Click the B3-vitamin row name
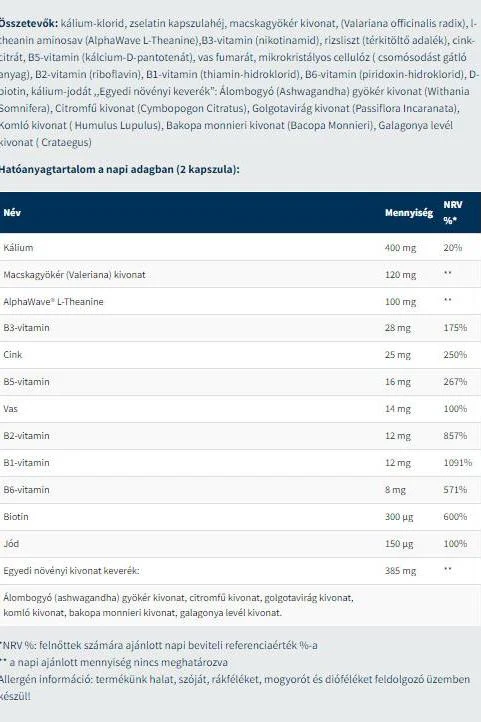Screen dimensions: 481x722 click(x=26, y=328)
